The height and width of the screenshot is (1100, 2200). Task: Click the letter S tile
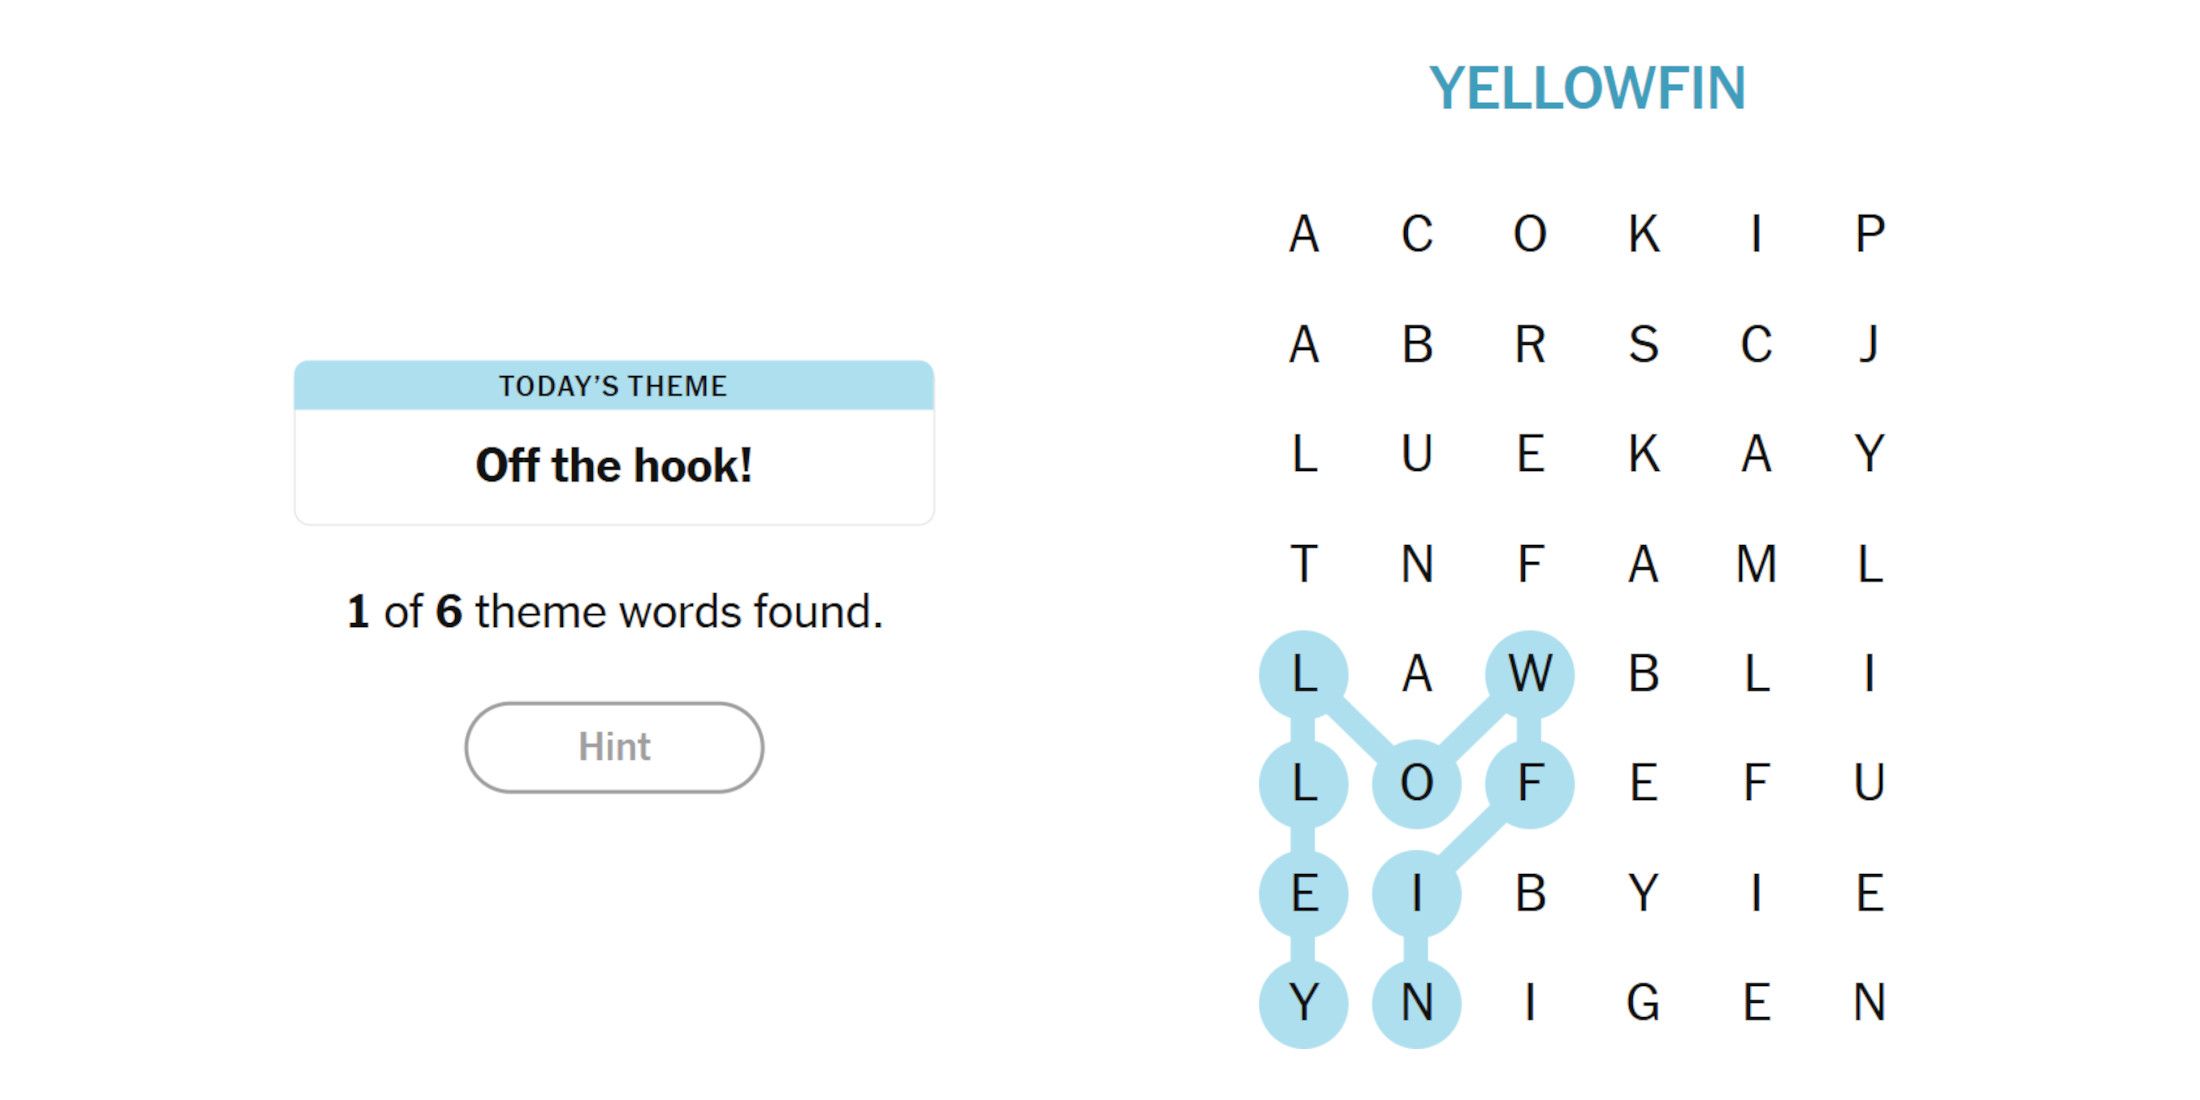[1643, 344]
